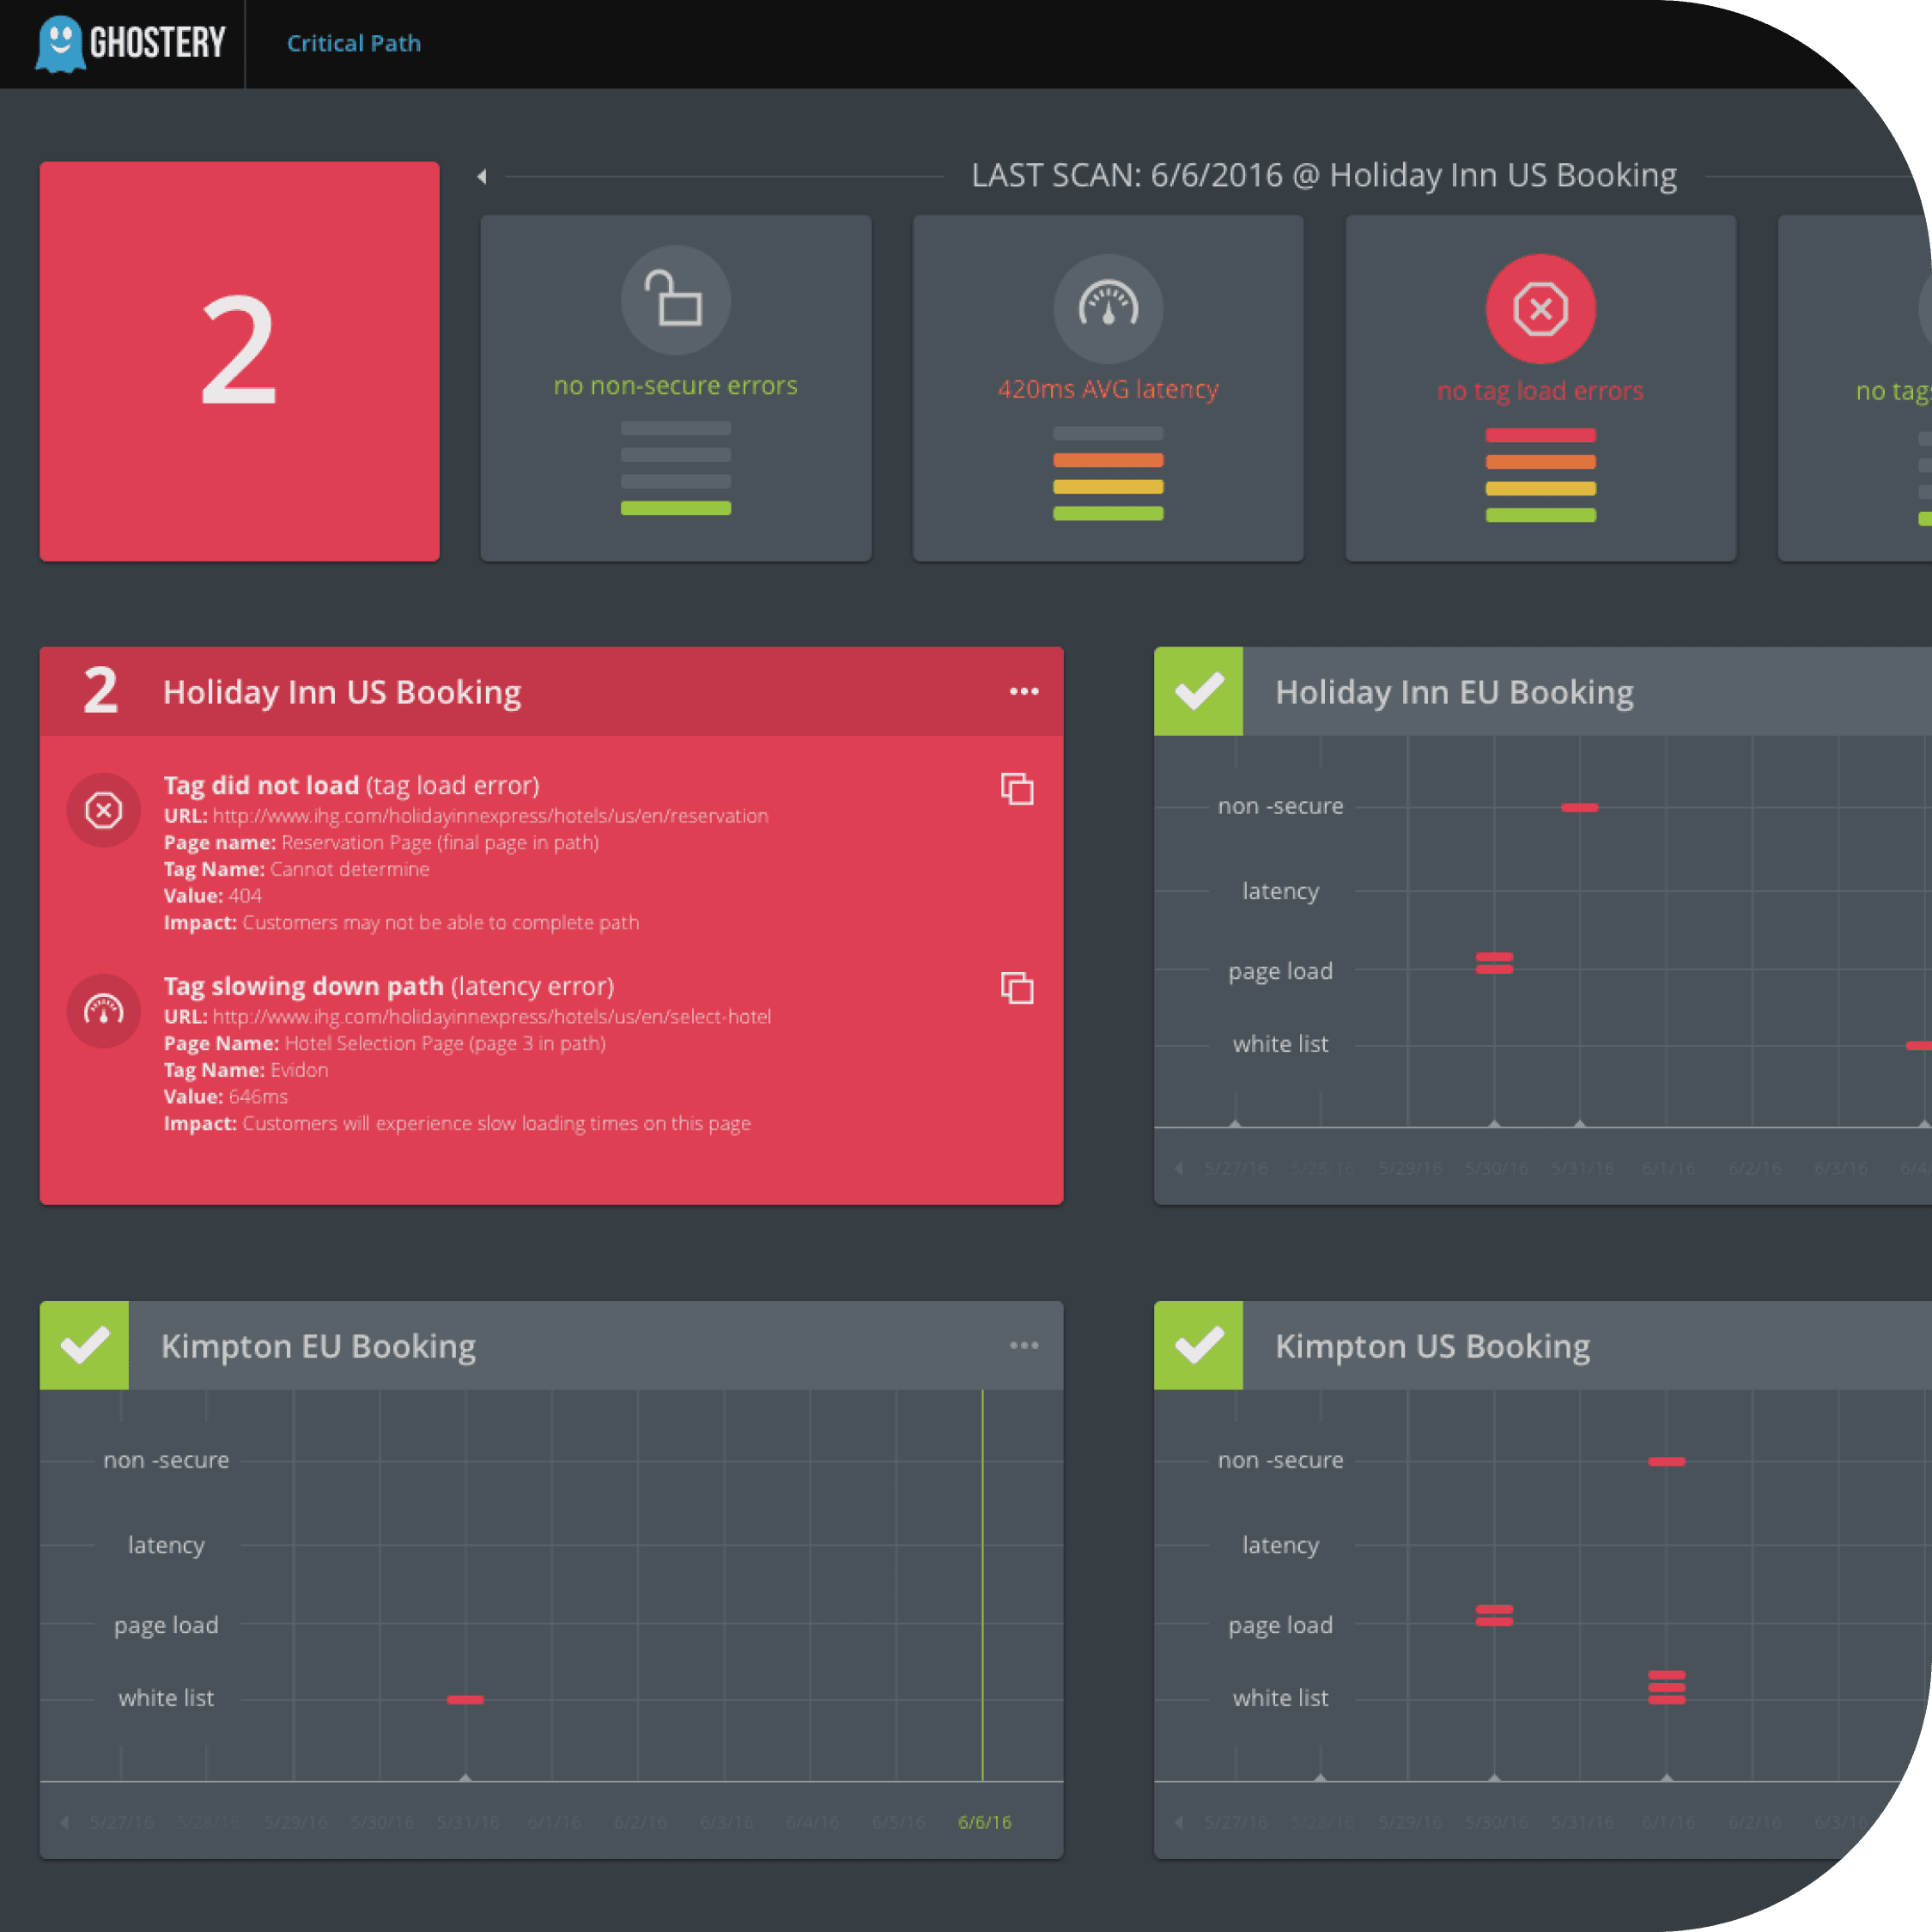Open the select-hotel page URL link

[x=491, y=1017]
